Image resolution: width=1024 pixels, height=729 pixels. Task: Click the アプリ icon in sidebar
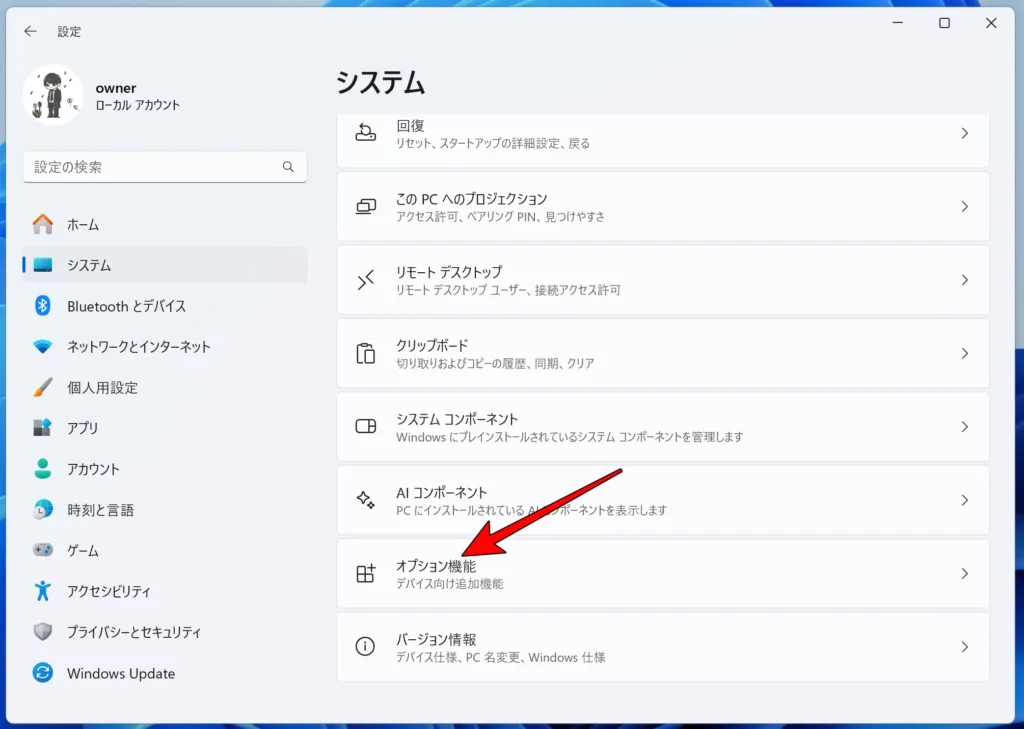pos(42,428)
